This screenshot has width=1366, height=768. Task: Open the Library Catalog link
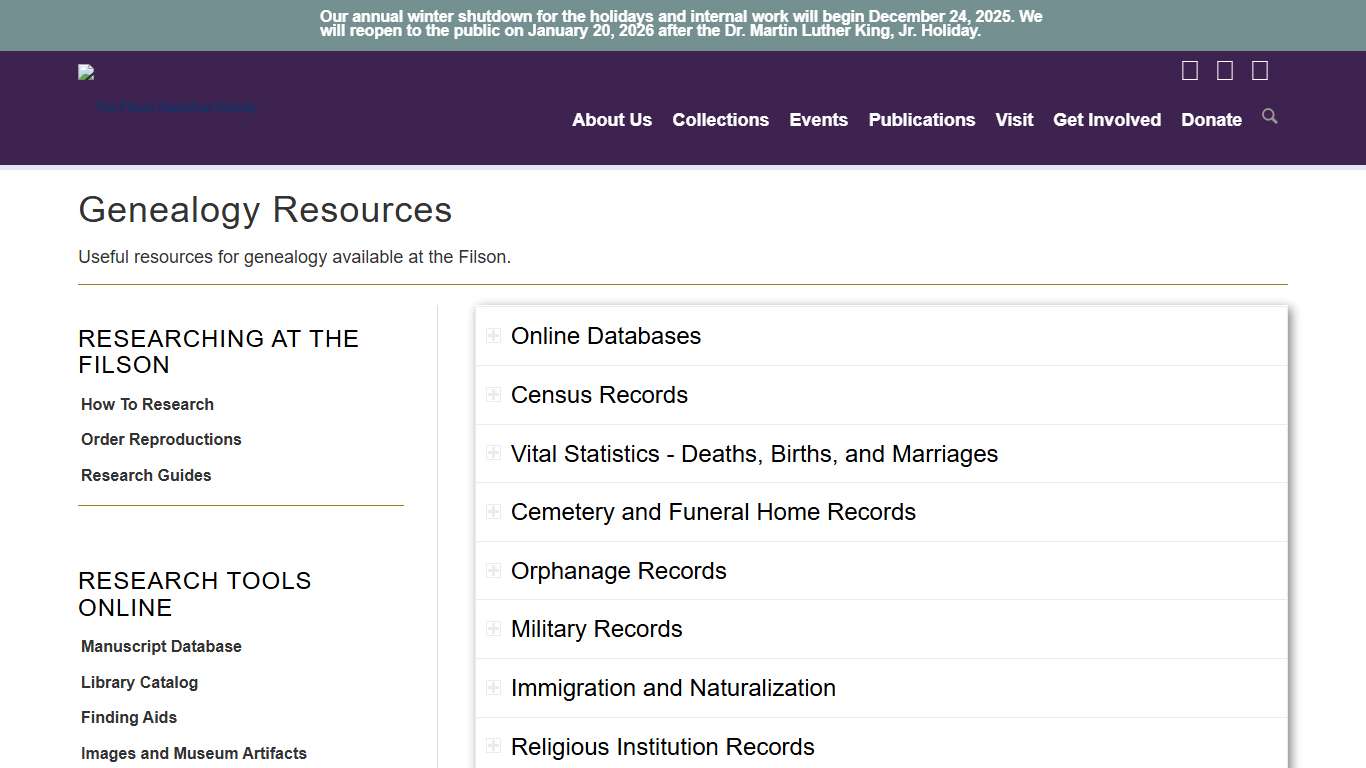tap(139, 682)
